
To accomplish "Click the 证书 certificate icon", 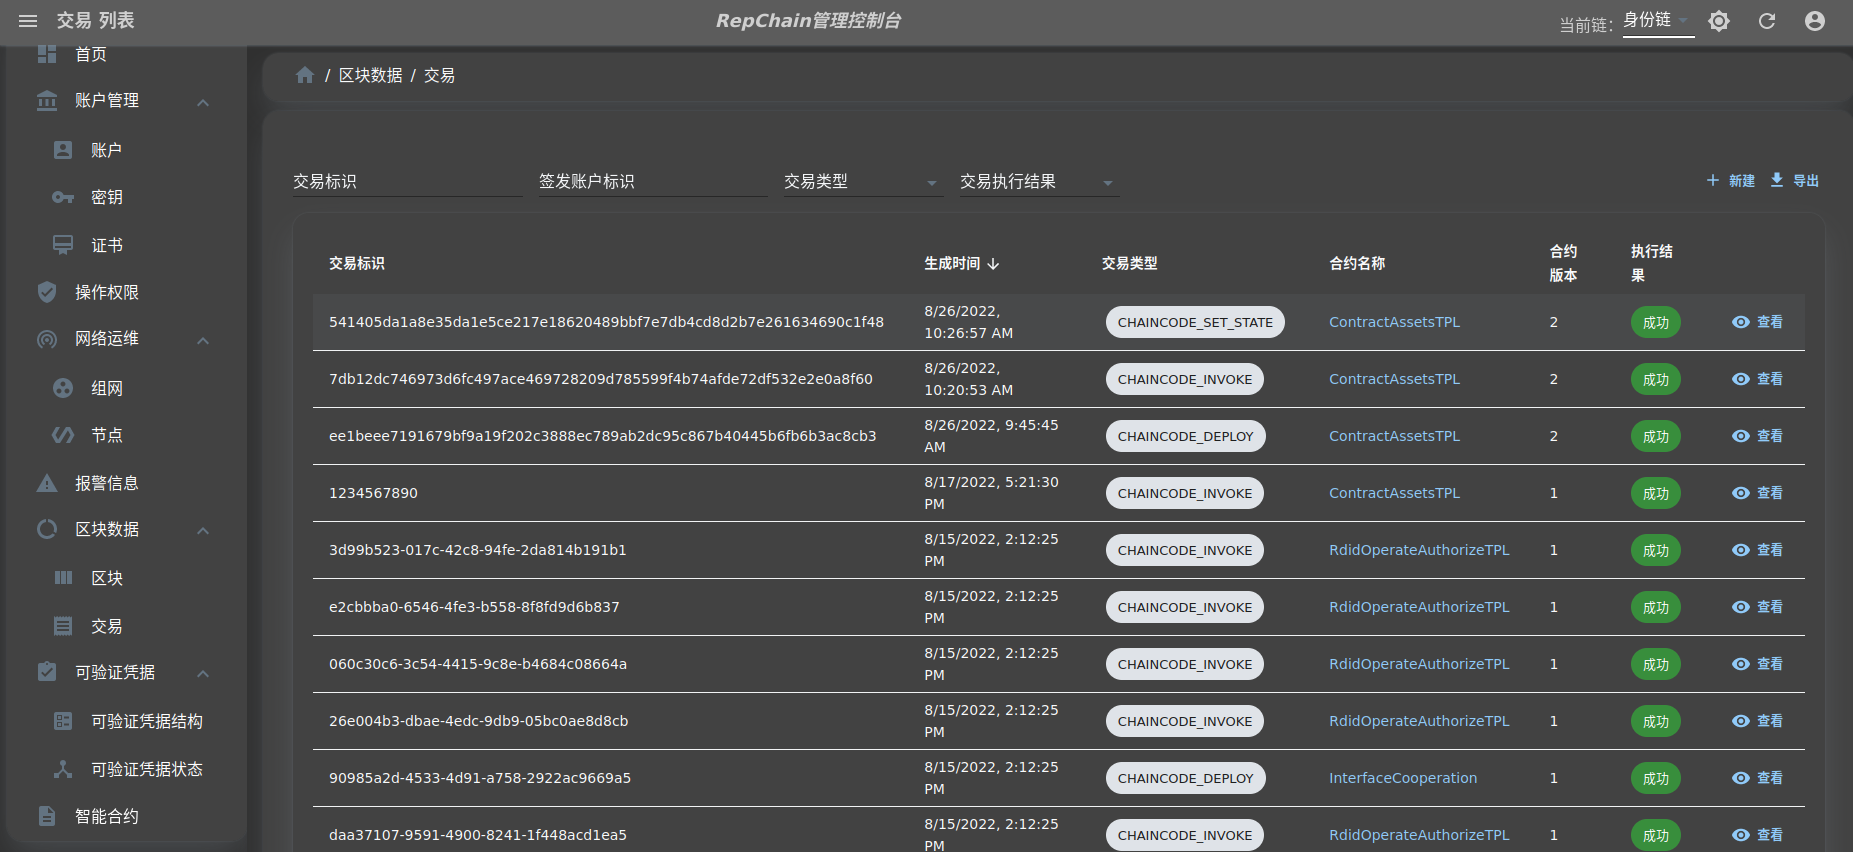I will pyautogui.click(x=63, y=245).
